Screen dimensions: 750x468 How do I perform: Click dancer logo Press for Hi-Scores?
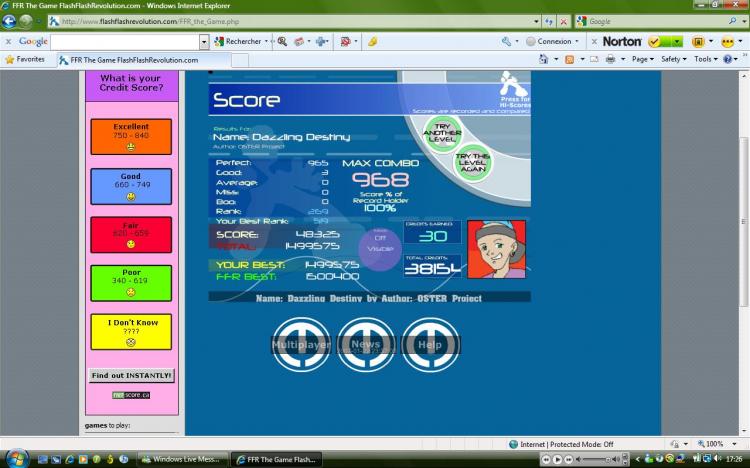click(514, 89)
